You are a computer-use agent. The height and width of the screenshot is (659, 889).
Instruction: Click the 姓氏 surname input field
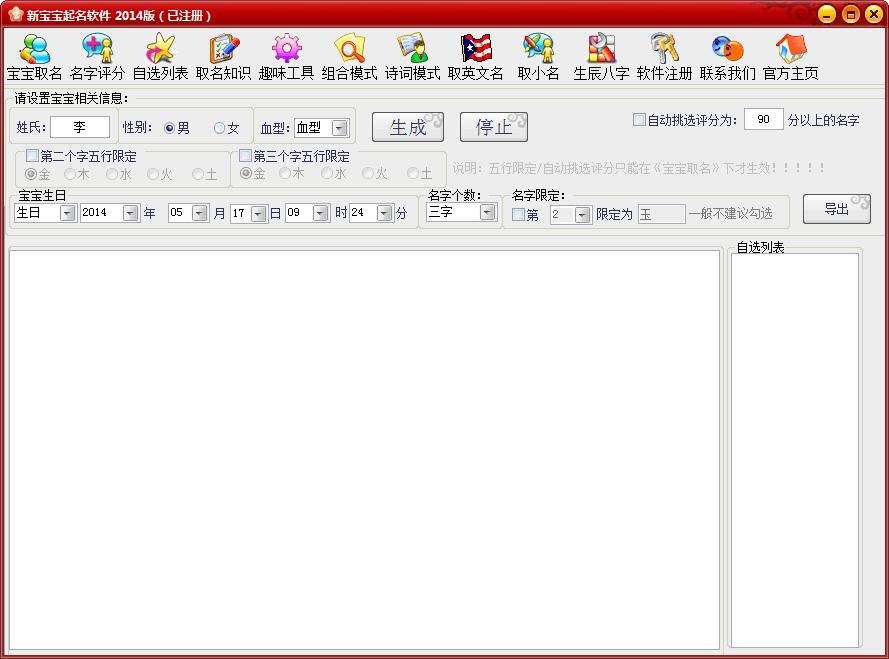(79, 127)
